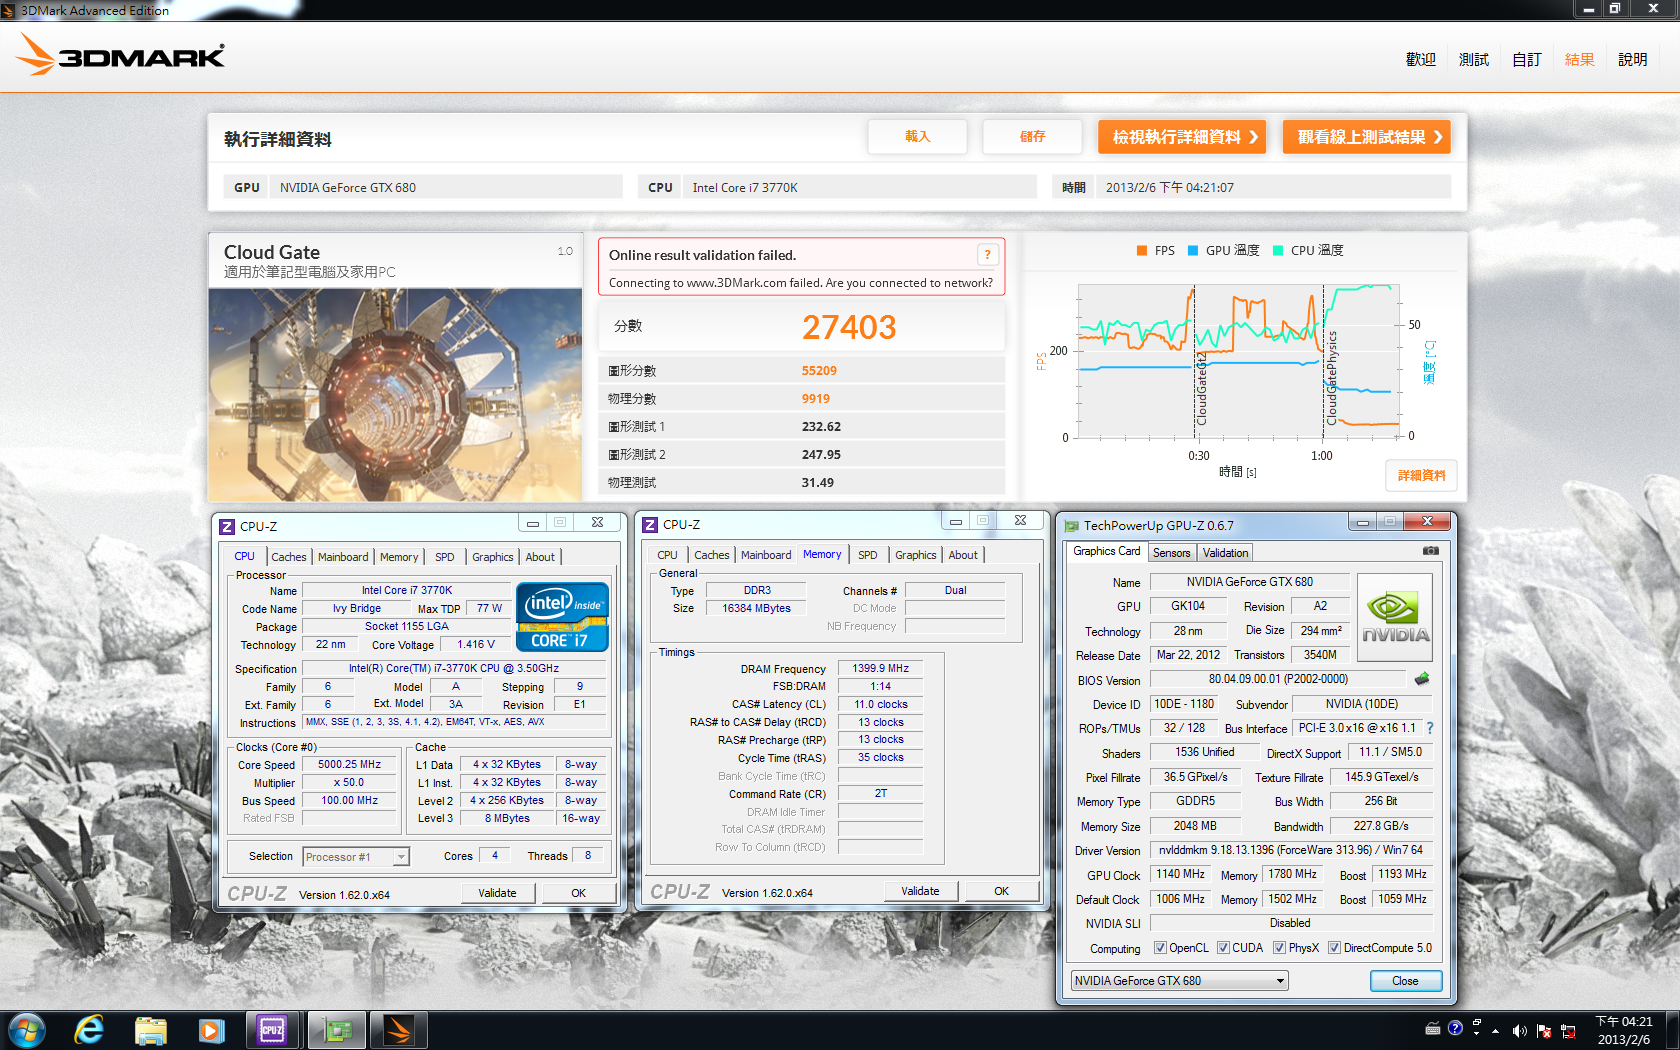
Task: Click Close button in GPU-Z
Action: [x=1405, y=981]
